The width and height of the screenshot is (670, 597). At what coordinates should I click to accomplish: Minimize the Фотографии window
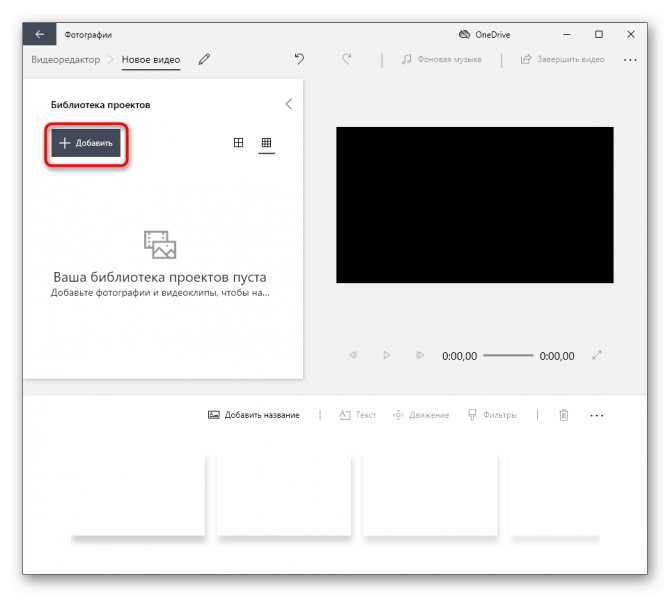567,34
